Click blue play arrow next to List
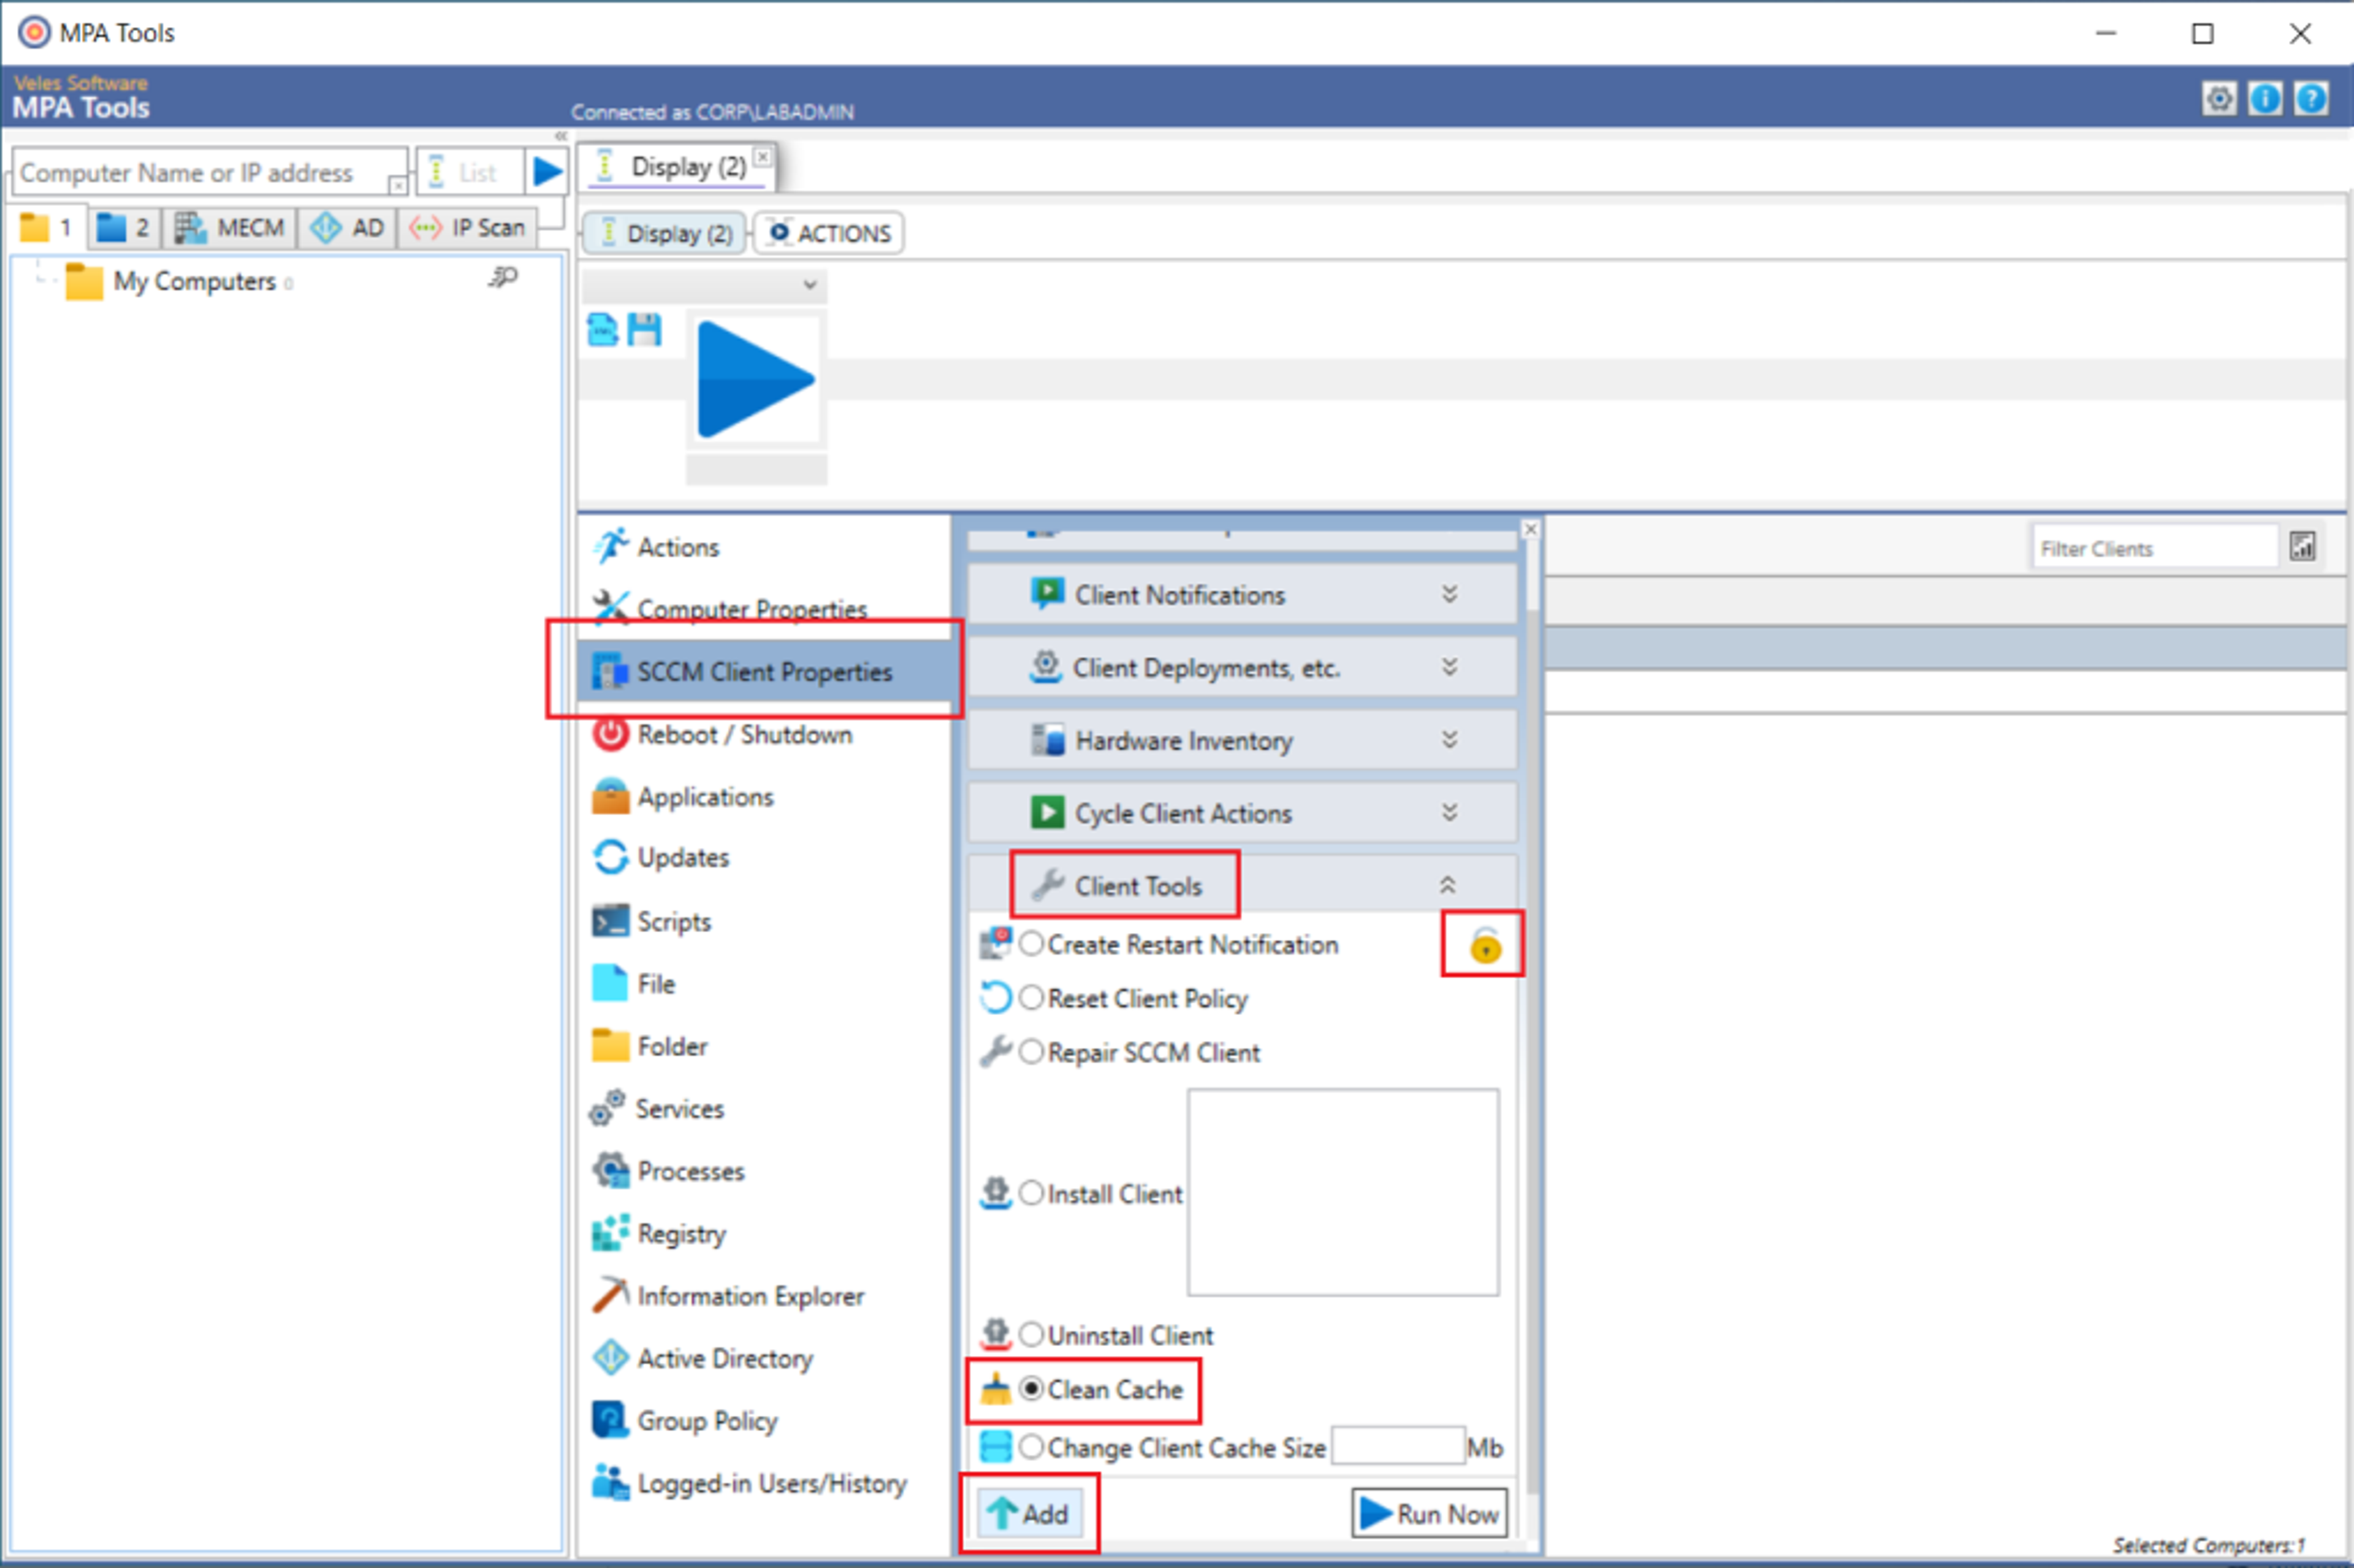Image resolution: width=2354 pixels, height=1568 pixels. 546,172
